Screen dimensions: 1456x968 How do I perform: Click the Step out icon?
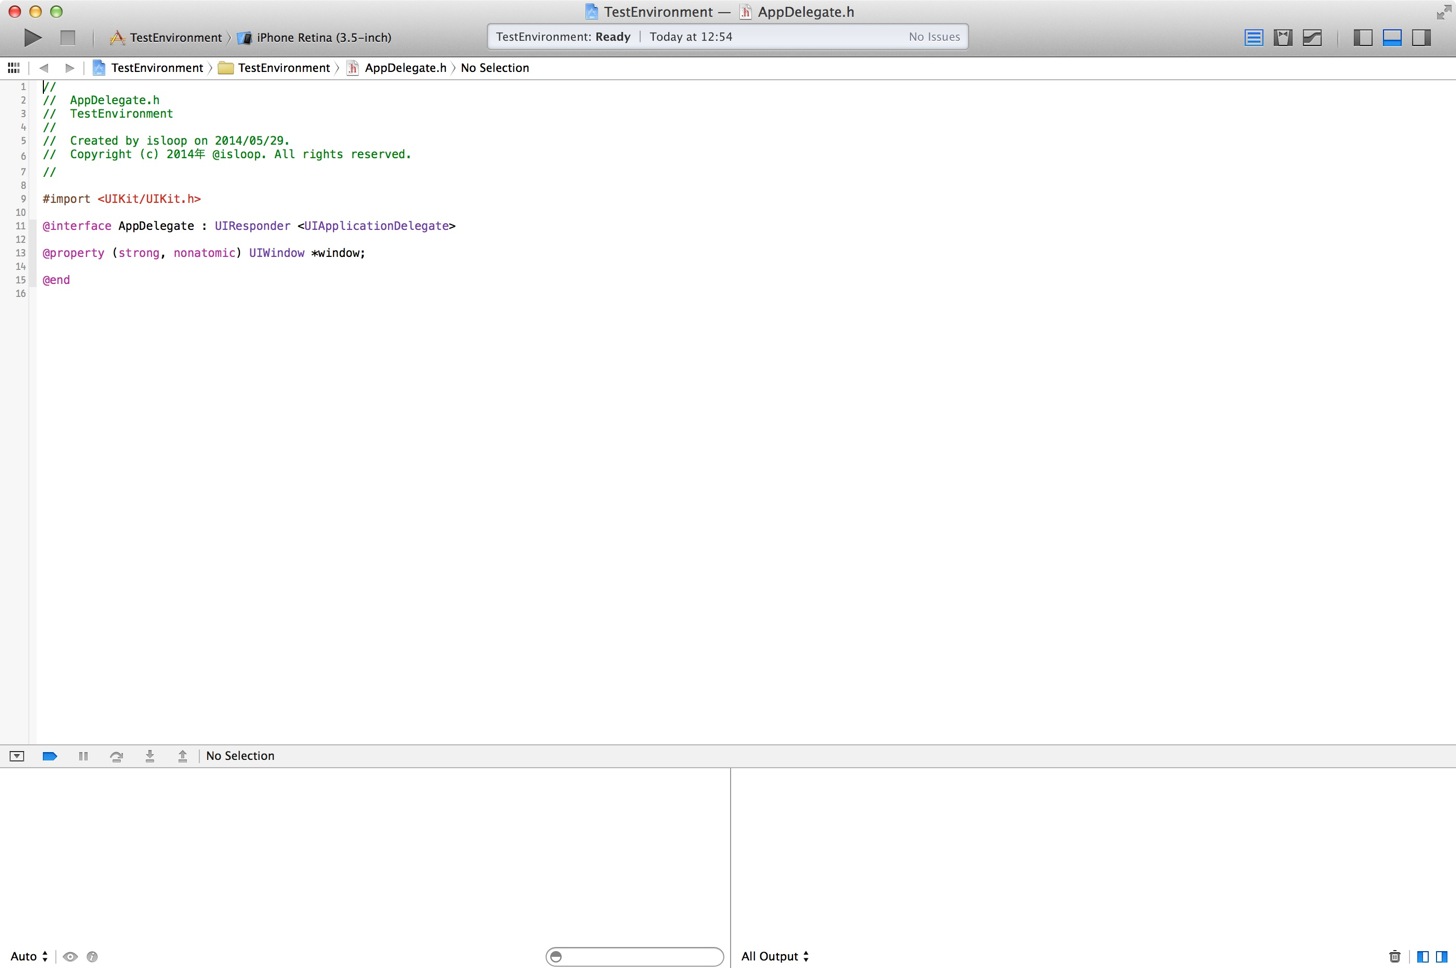click(x=182, y=756)
